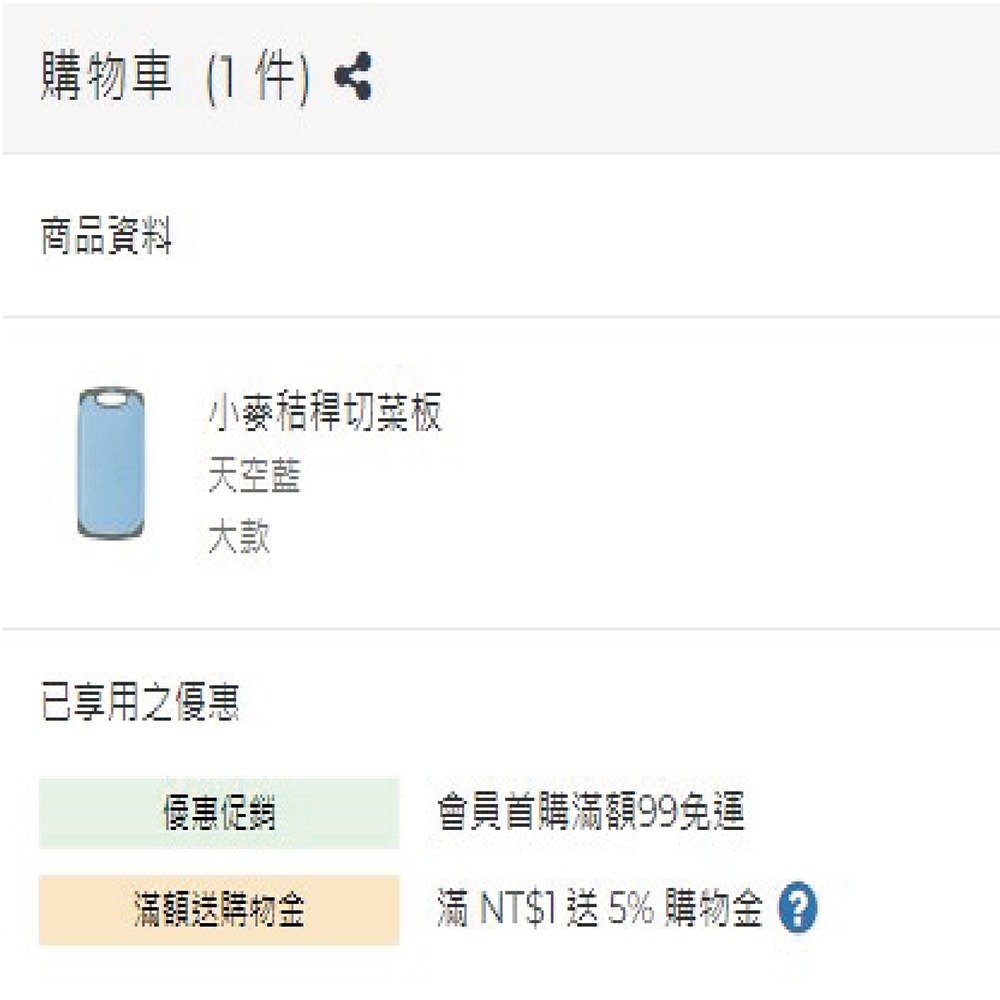Screen dimensions: 1000x1000
Task: Open the blue question mark help icon
Action: tap(797, 909)
